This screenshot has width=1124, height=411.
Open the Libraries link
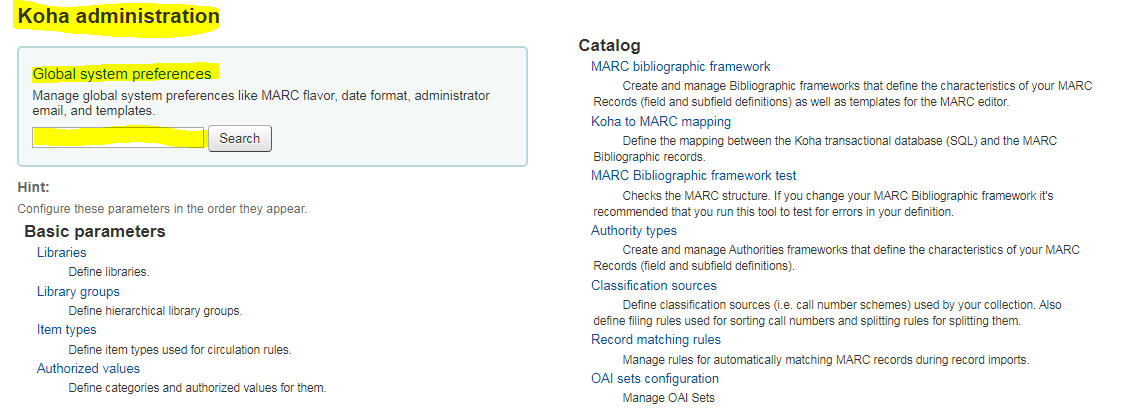coord(62,253)
